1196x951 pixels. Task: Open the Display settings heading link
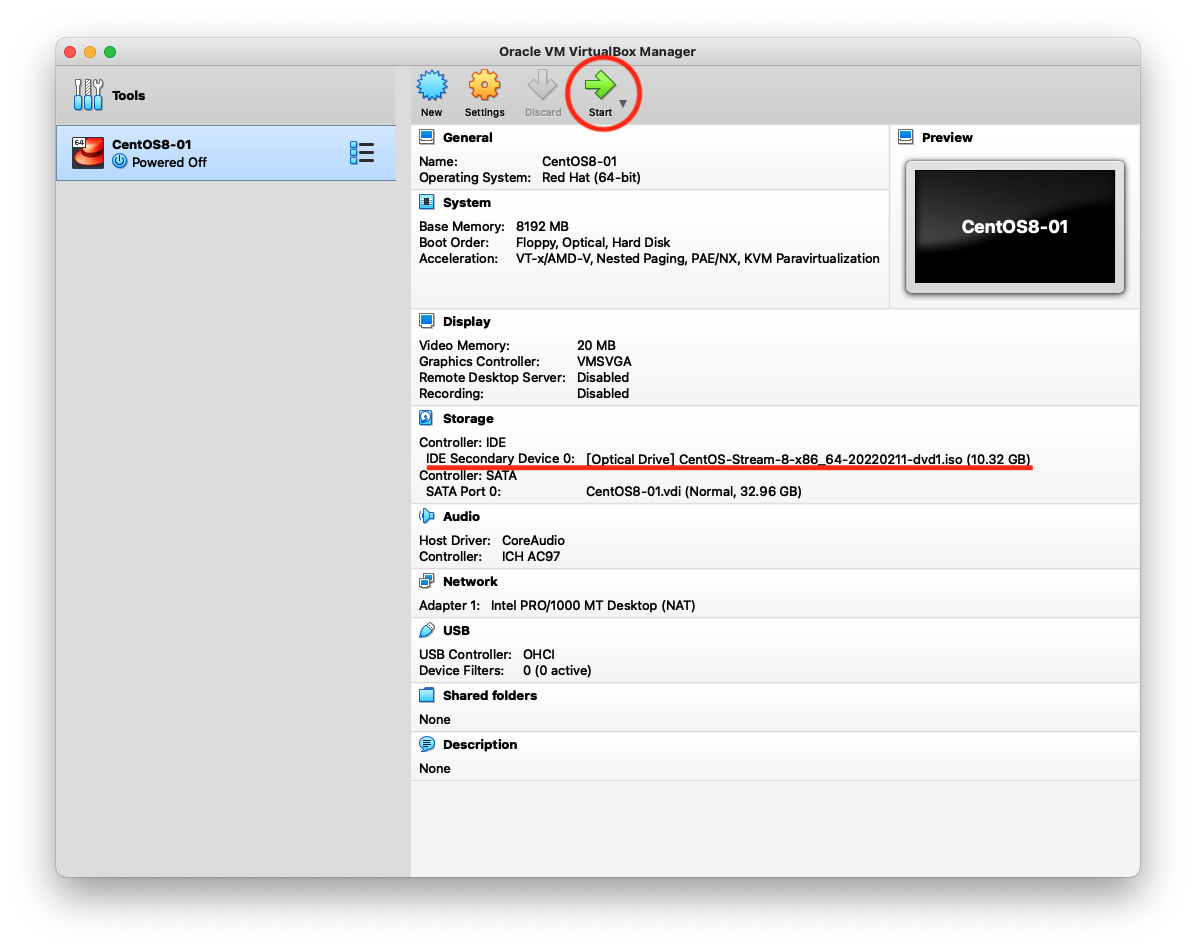point(467,321)
